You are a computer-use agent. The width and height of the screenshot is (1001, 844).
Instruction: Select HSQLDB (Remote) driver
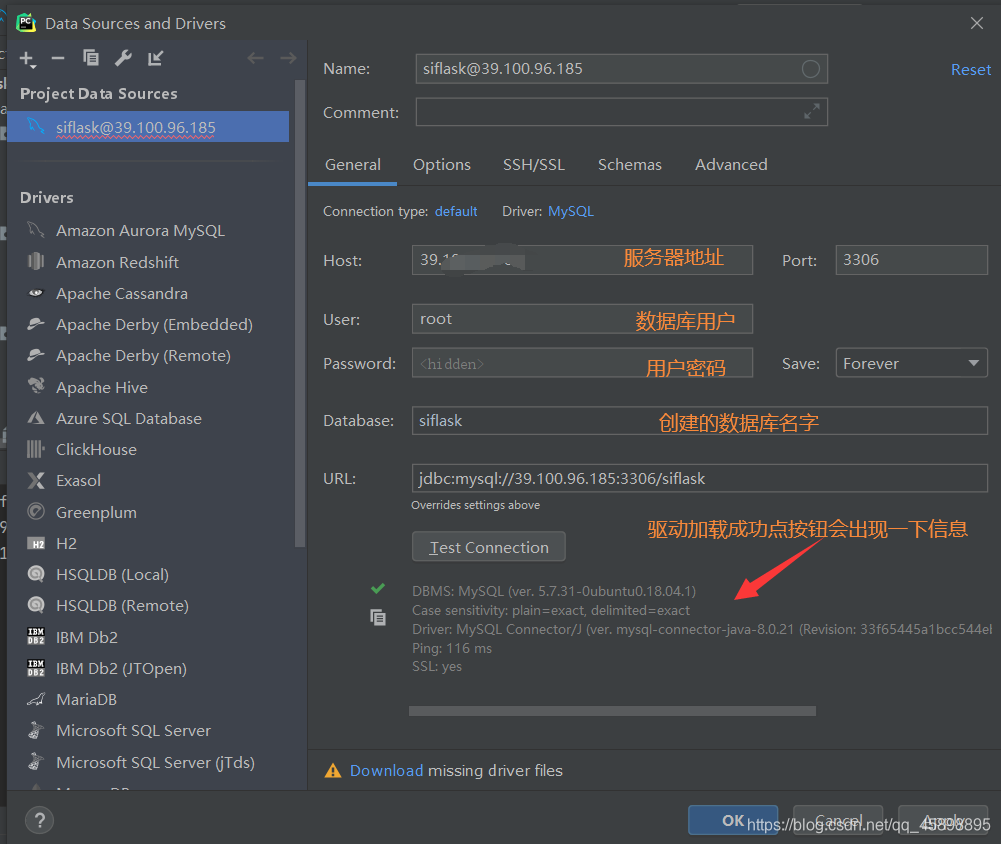pyautogui.click(x=123, y=605)
